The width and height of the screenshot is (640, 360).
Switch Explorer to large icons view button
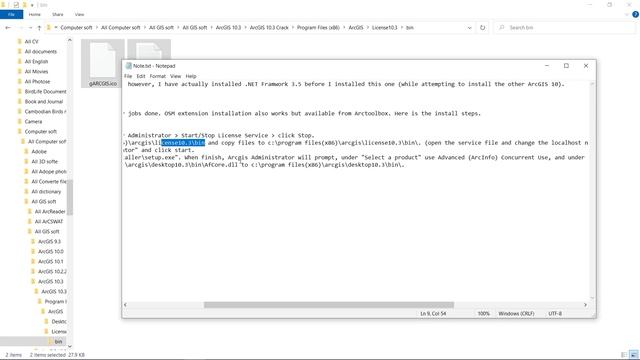click(634, 355)
